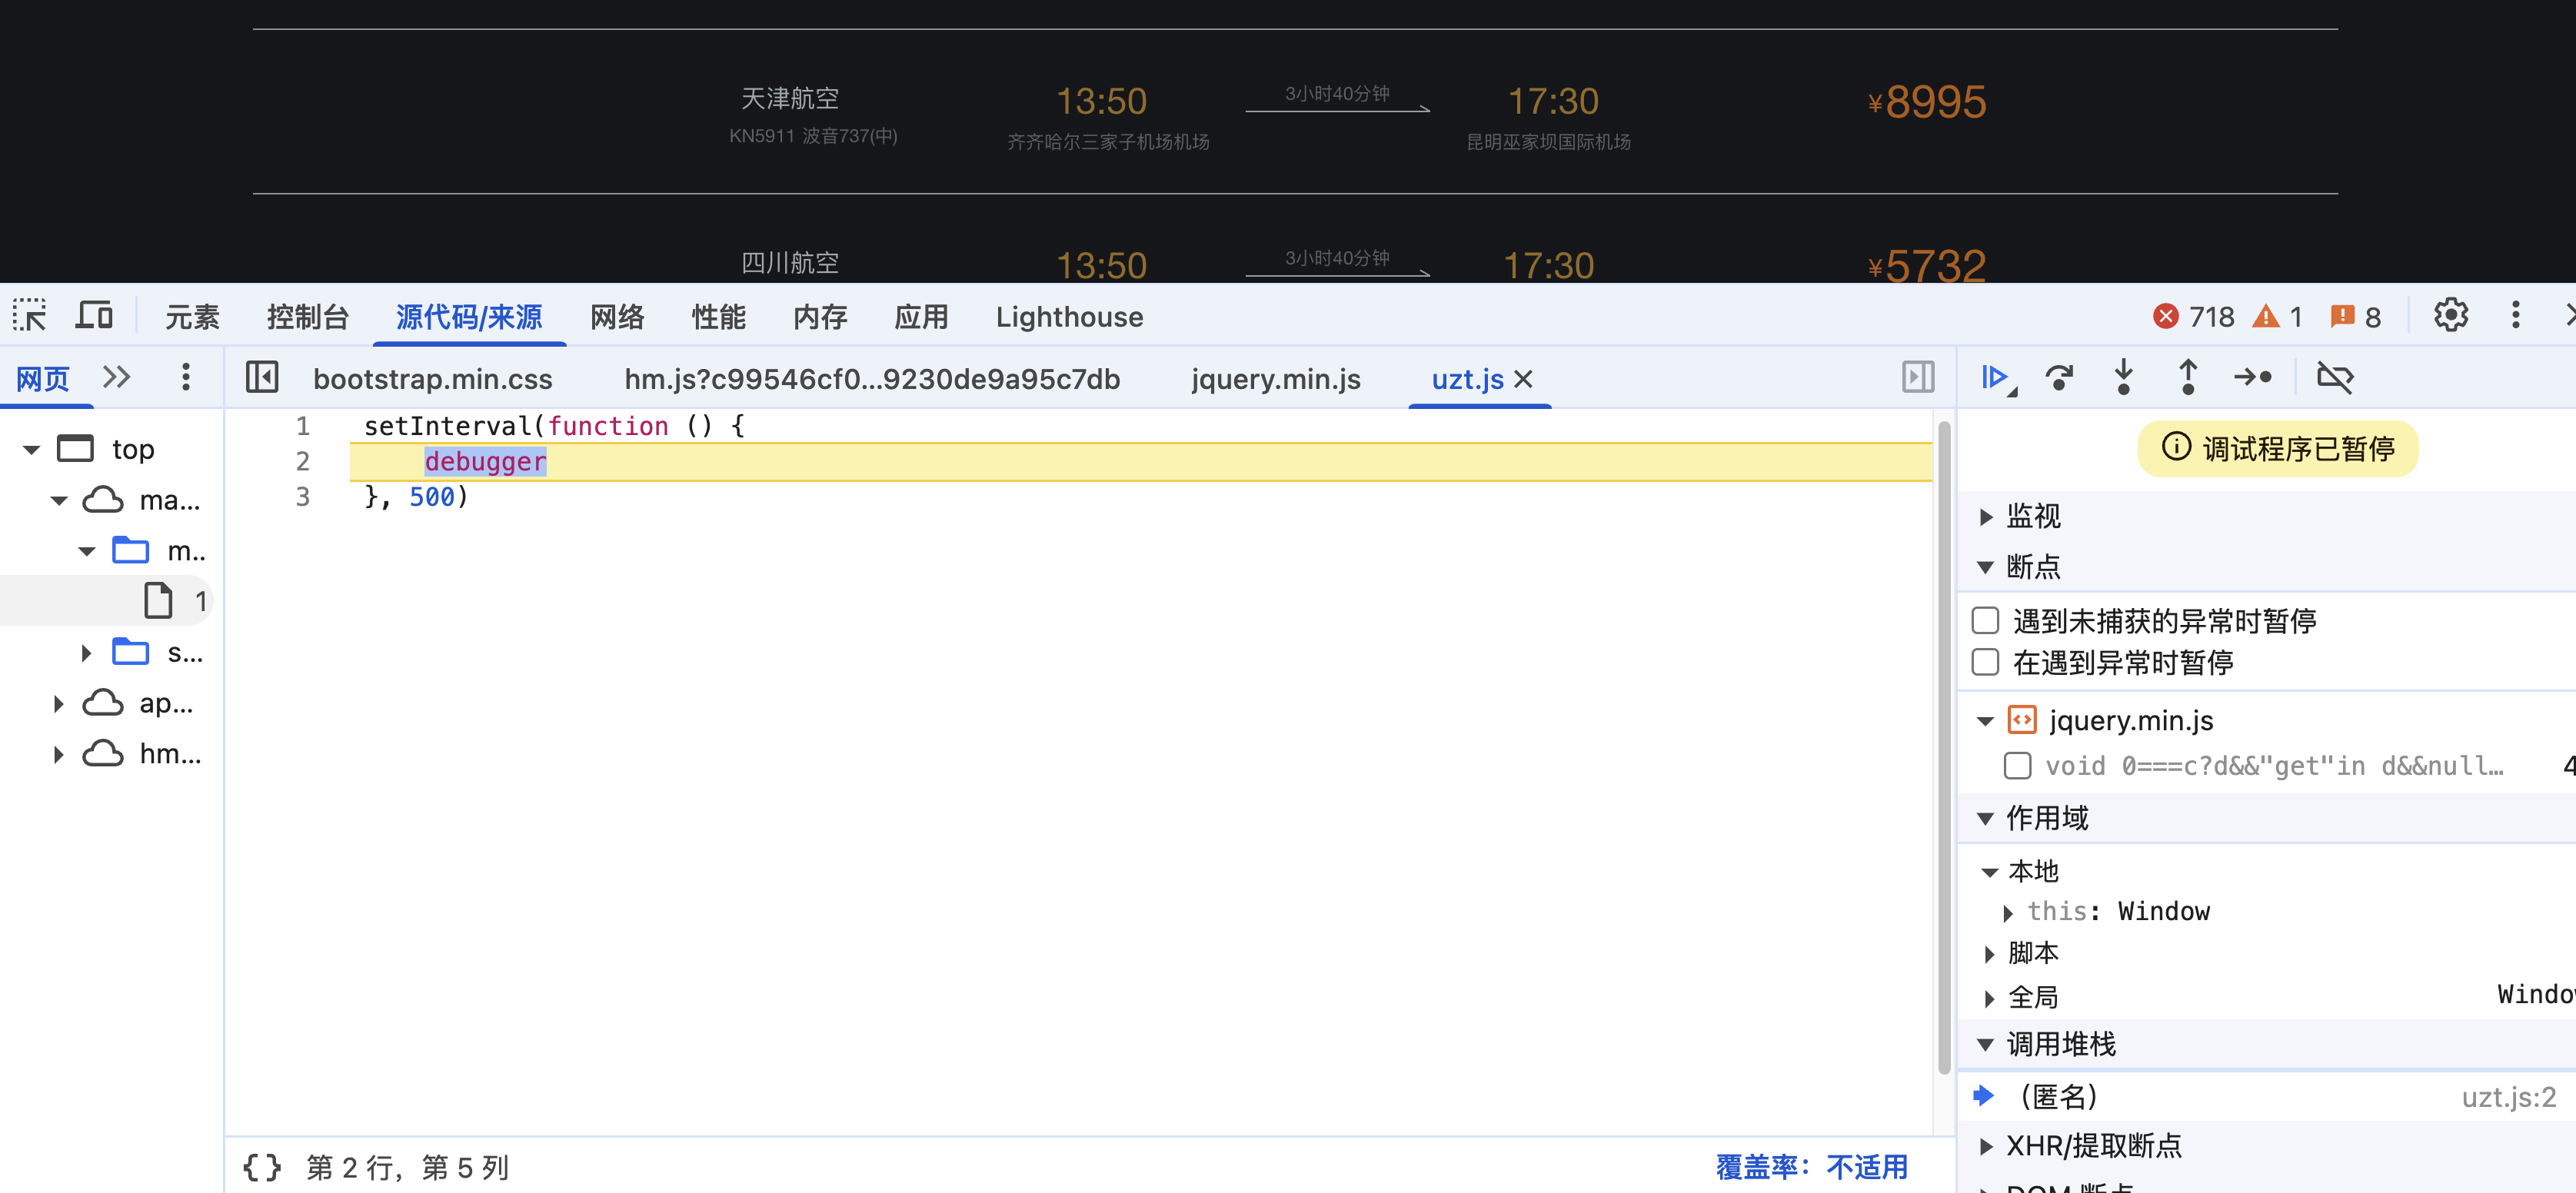Image resolution: width=2576 pixels, height=1193 pixels.
Task: Collapse the top frame tree node
Action: pyautogui.click(x=31, y=449)
